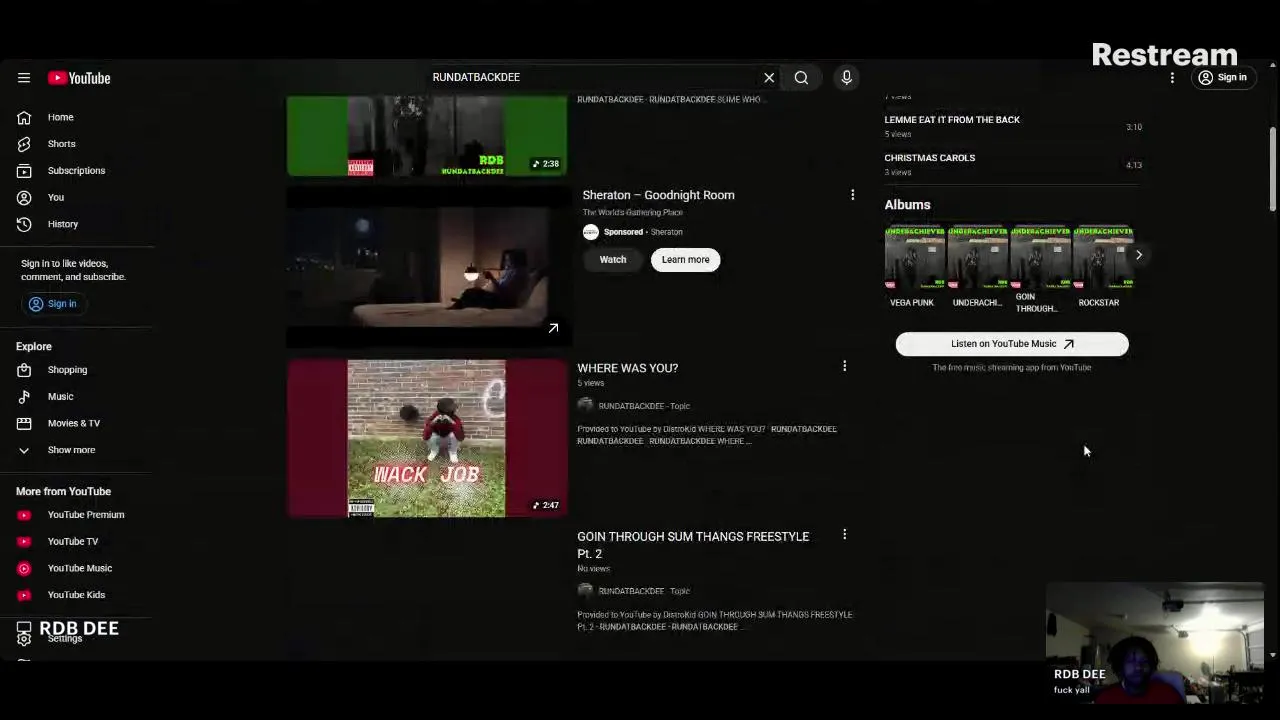The image size is (1280, 720).
Task: Open the Sheraton ad video thumbnail
Action: tap(428, 266)
